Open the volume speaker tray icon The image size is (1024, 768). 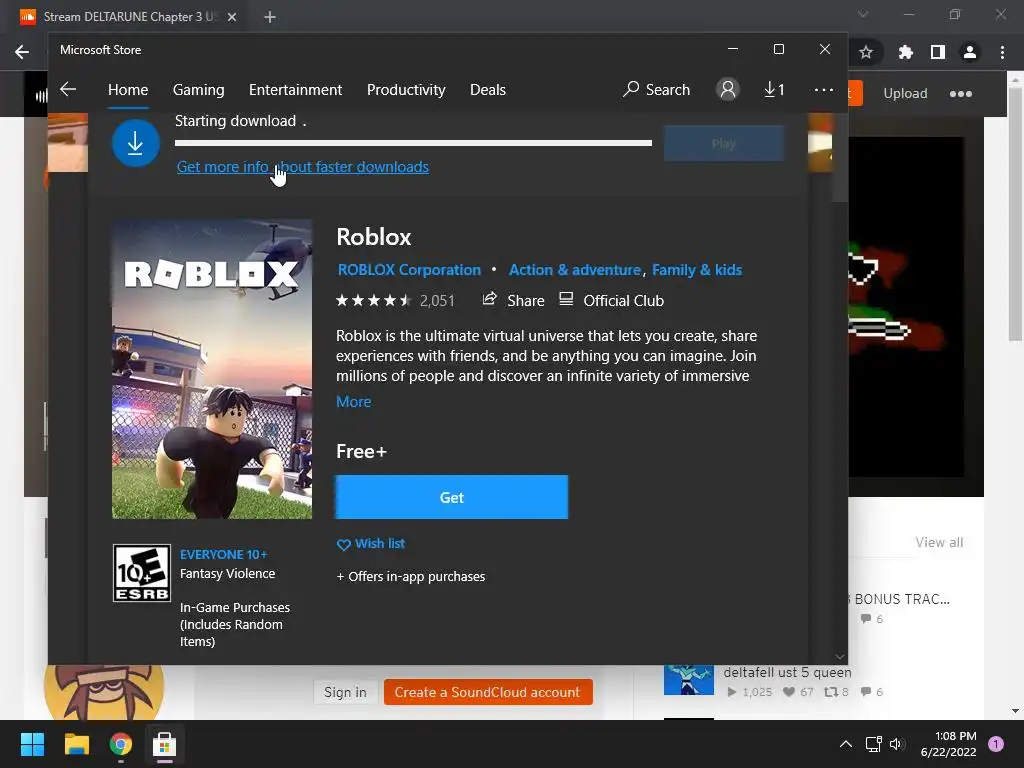point(896,744)
